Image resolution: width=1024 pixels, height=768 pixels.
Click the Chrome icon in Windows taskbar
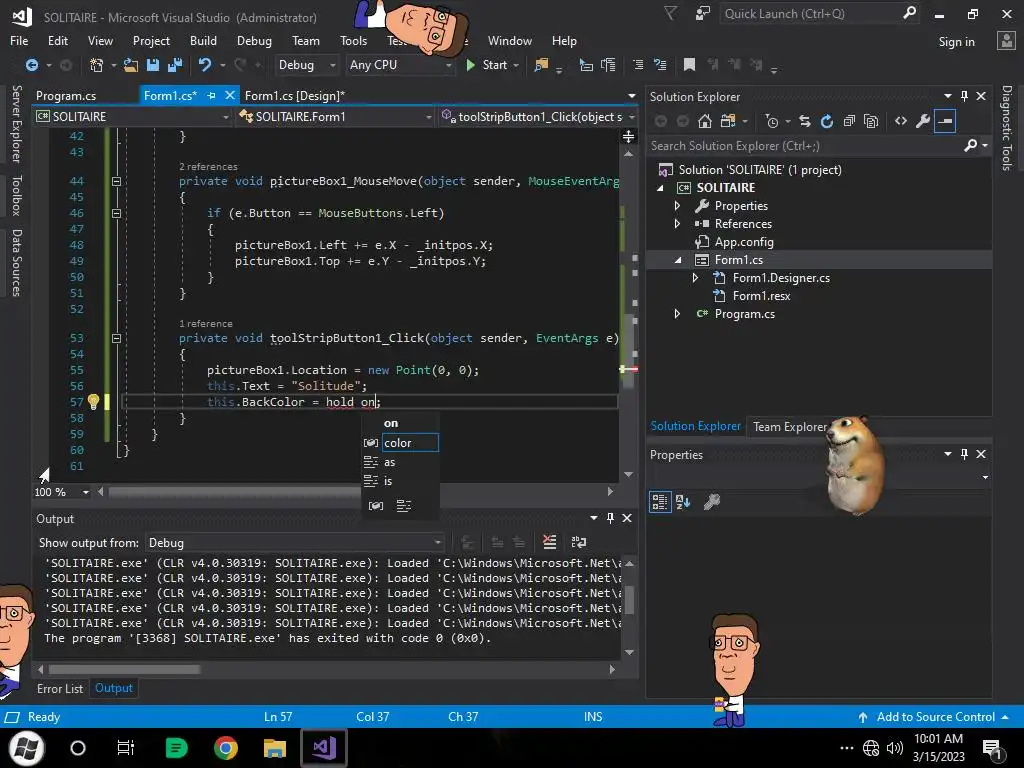point(226,748)
